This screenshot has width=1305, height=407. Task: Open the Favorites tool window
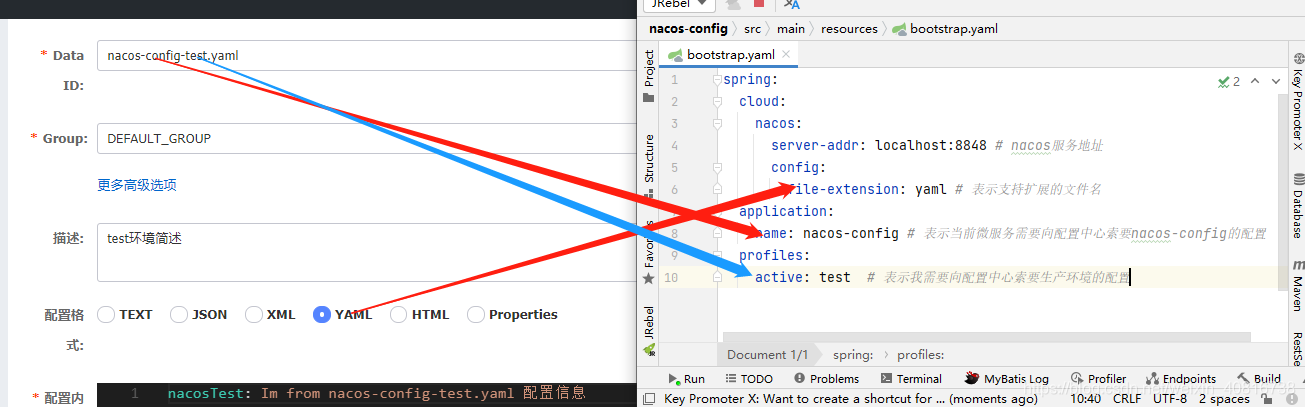click(648, 250)
